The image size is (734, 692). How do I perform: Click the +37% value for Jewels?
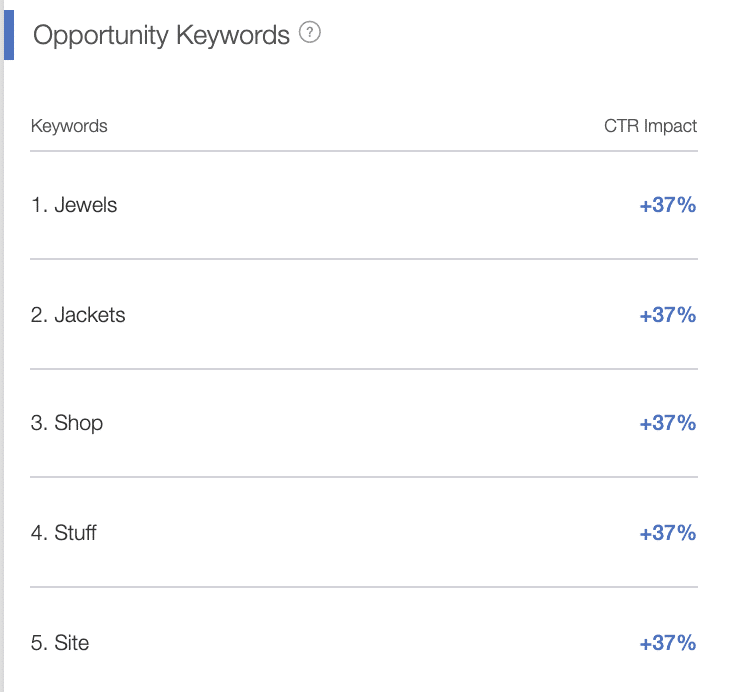coord(668,205)
